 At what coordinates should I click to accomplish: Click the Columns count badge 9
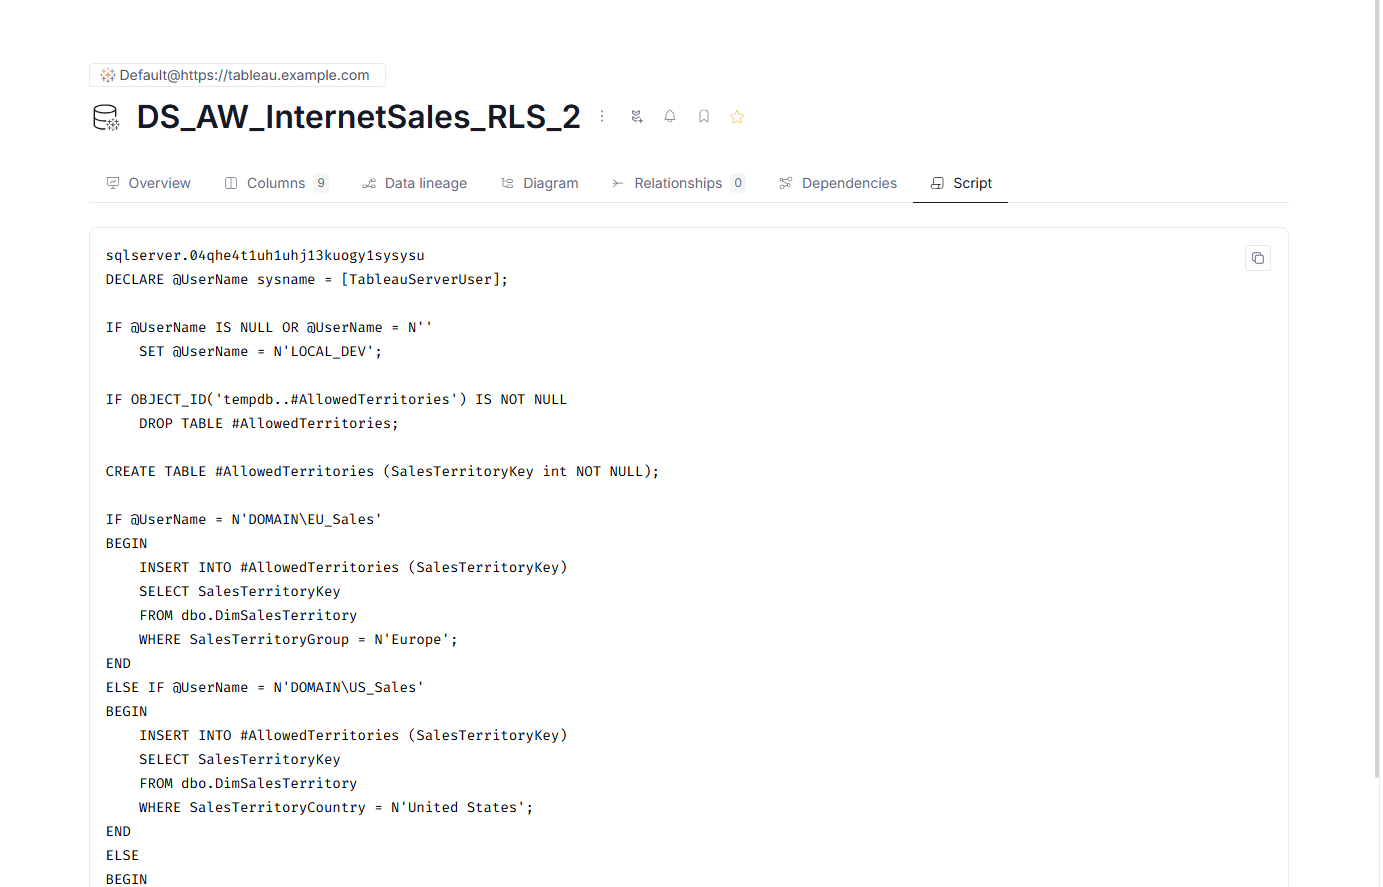321,183
